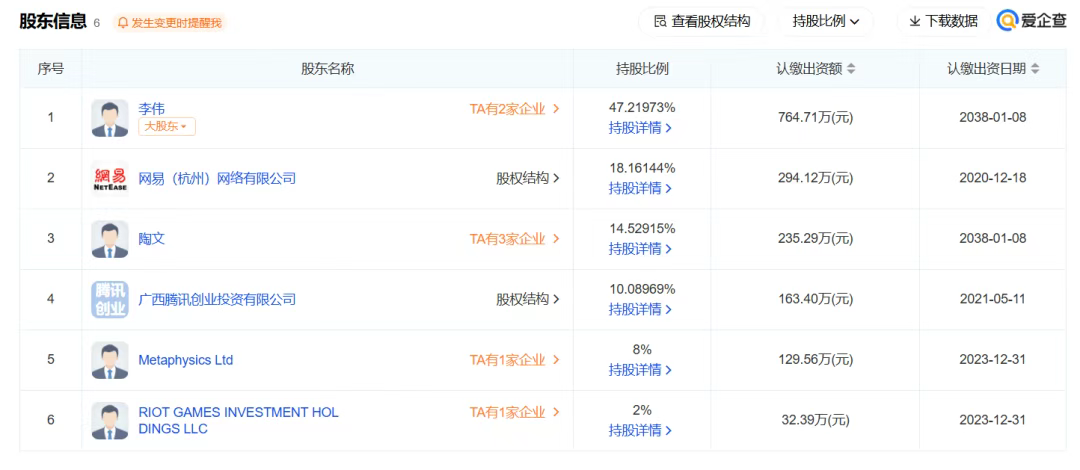Click the 股东名称 column header
This screenshot has width=1080, height=470.
pos(327,69)
